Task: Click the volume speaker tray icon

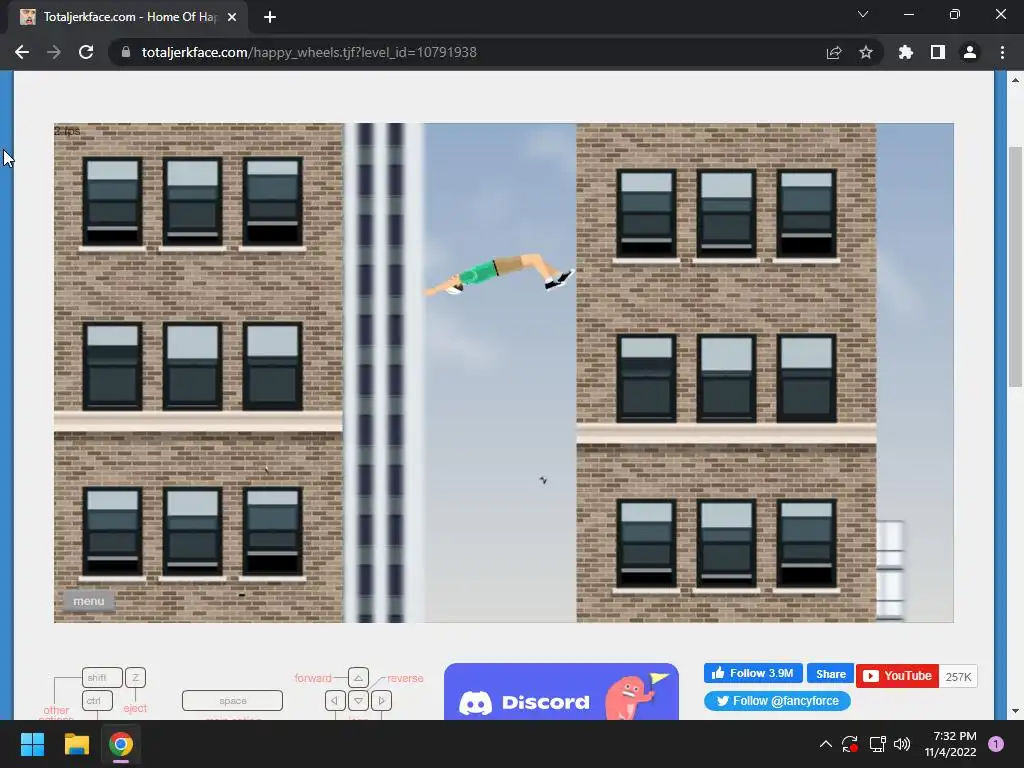Action: coord(902,744)
